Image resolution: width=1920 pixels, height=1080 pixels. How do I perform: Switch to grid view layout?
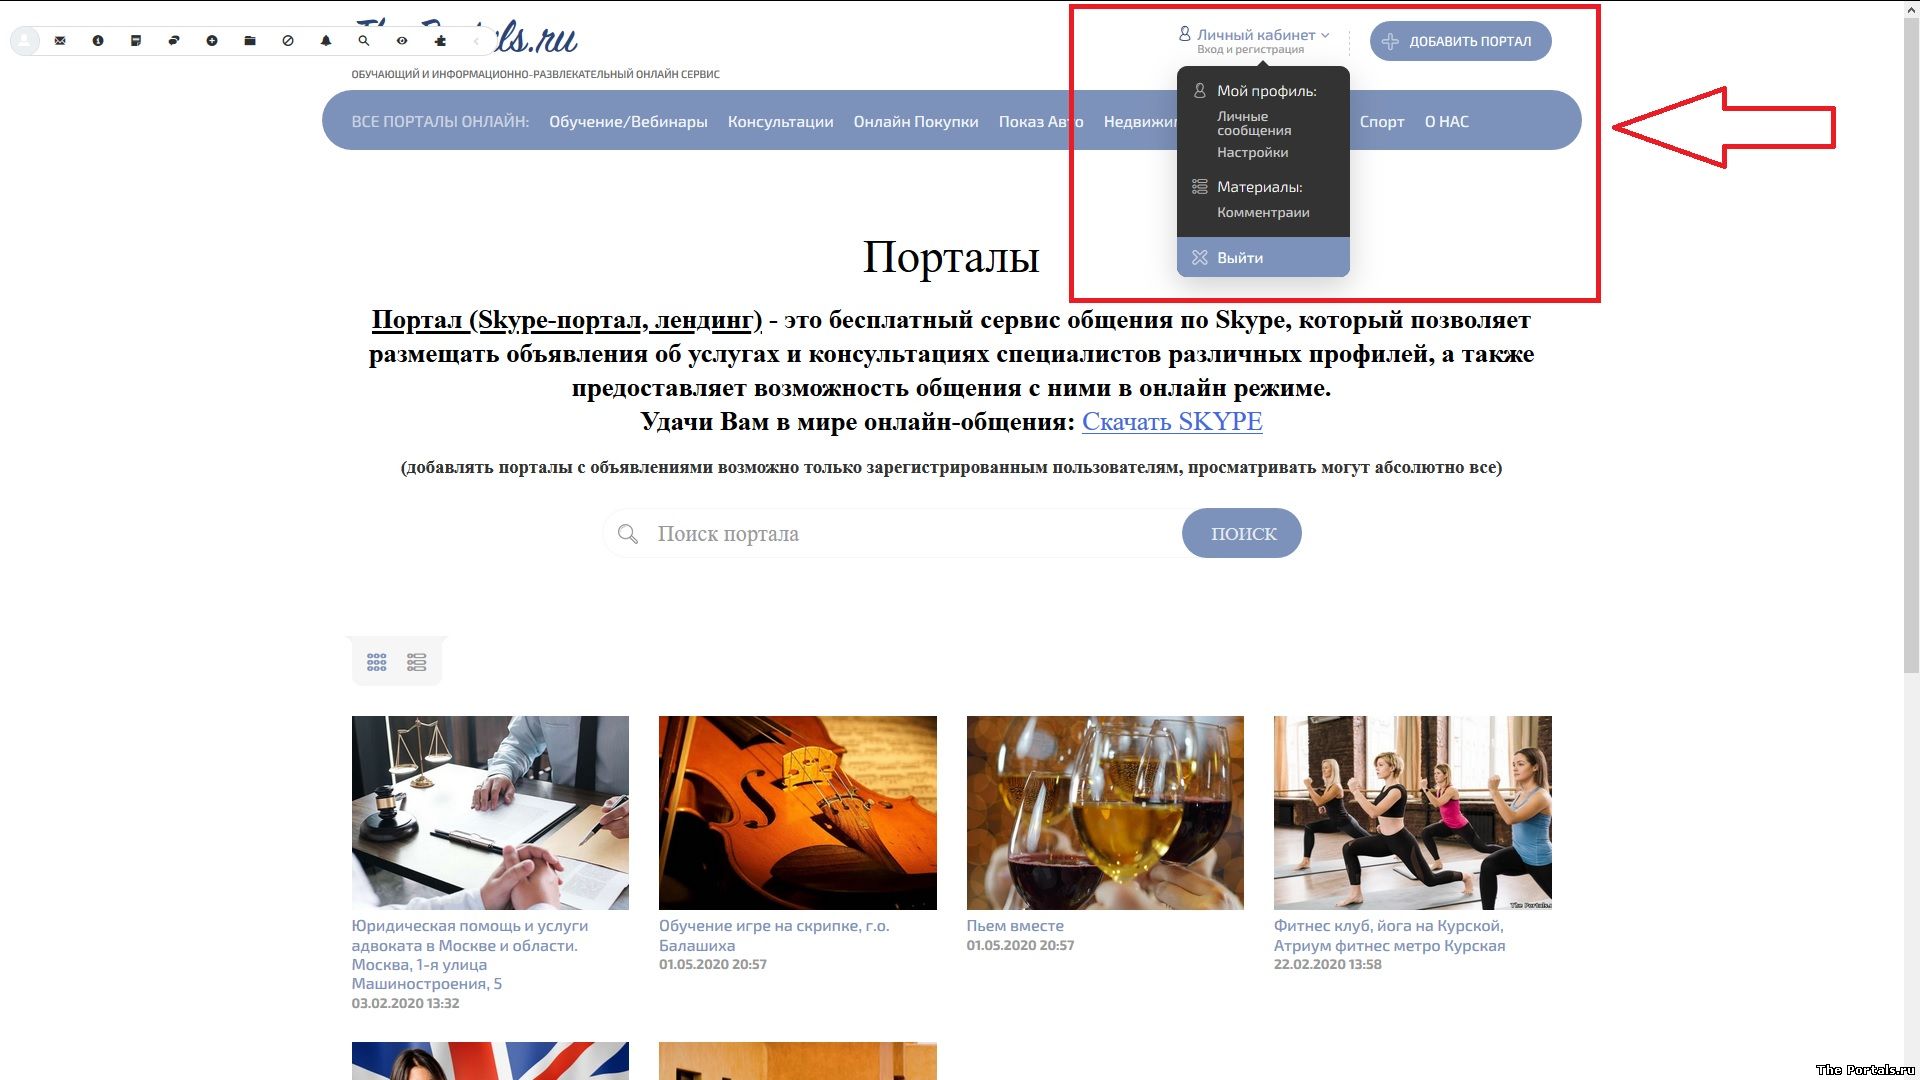pos(376,662)
